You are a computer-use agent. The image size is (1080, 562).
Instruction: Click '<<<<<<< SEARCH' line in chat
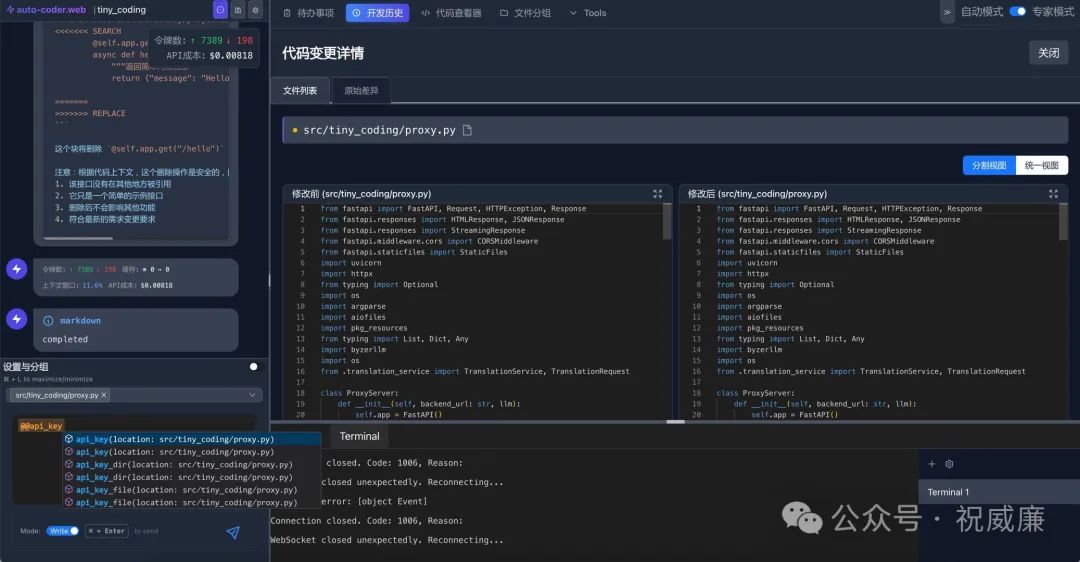click(88, 32)
